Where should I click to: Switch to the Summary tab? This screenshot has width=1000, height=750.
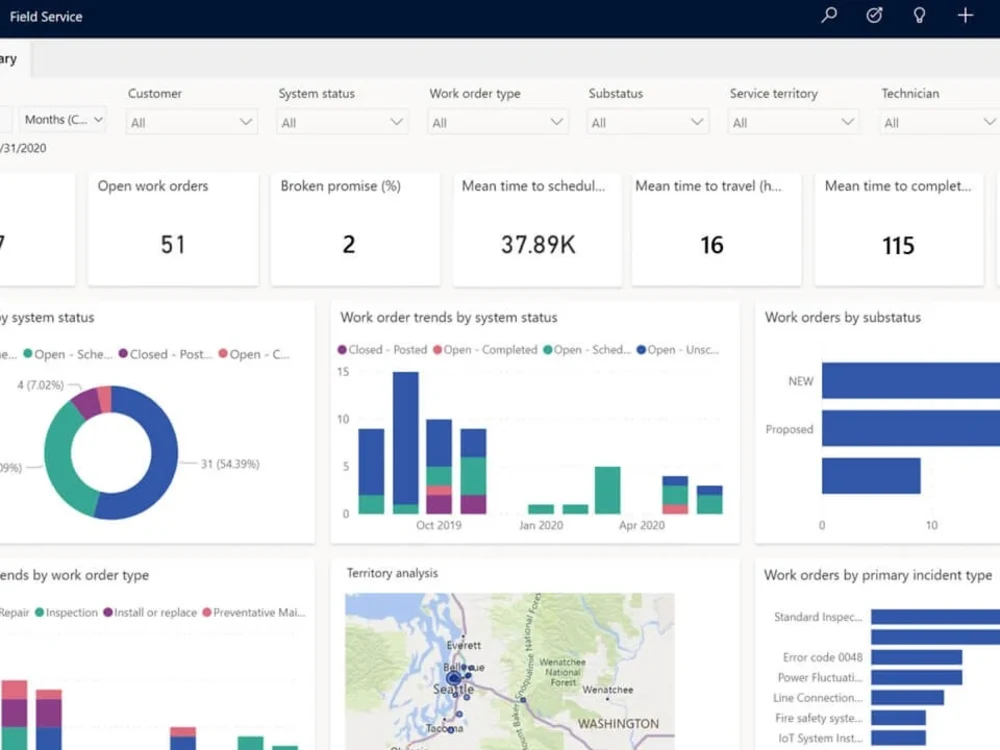(8, 58)
